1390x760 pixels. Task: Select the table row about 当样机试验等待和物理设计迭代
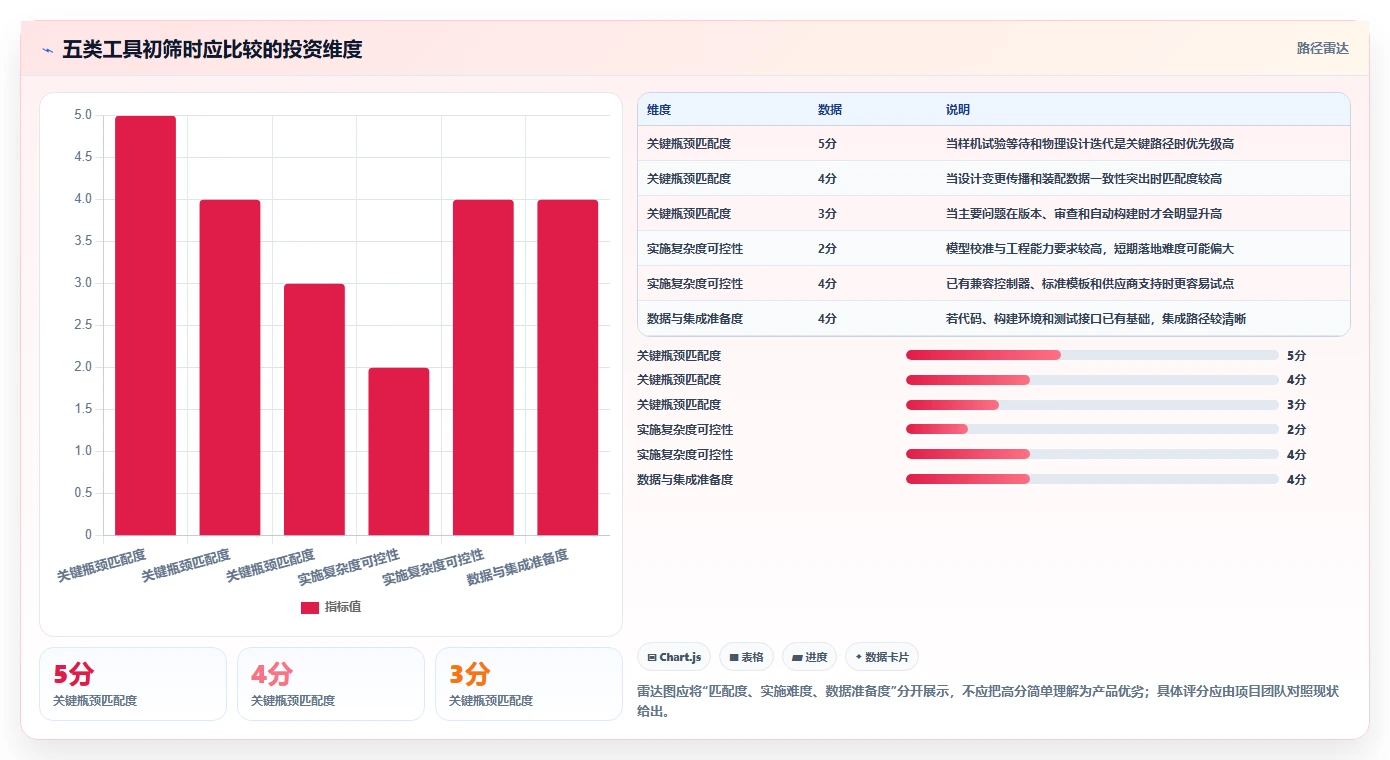[x=993, y=144]
